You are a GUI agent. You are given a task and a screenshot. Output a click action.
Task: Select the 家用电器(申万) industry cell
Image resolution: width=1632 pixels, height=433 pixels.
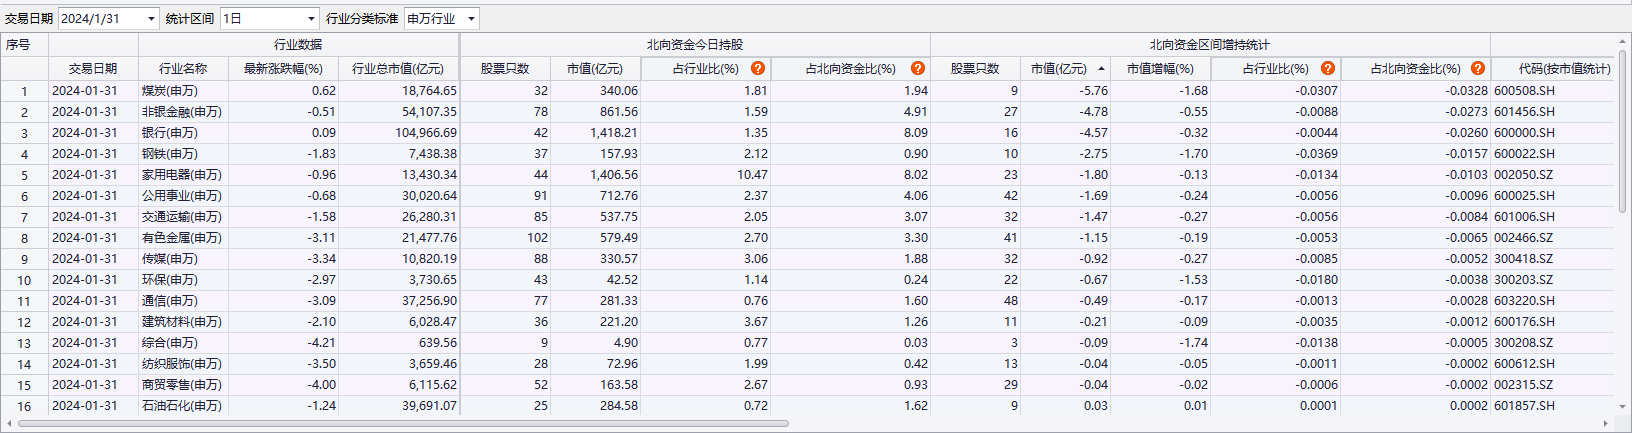181,175
